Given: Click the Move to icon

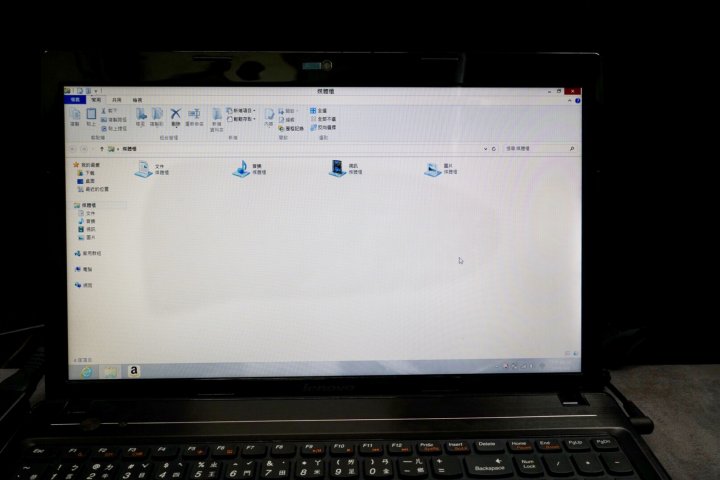Looking at the screenshot, I should point(141,117).
